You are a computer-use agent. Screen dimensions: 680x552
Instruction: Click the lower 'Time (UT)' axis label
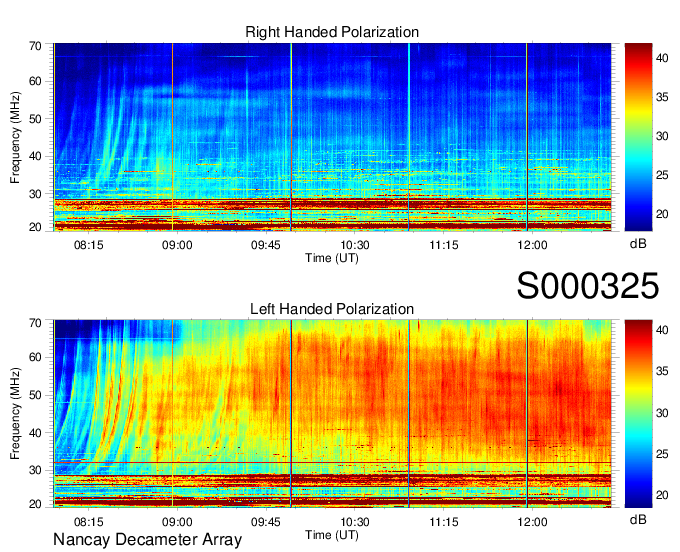coord(332,535)
